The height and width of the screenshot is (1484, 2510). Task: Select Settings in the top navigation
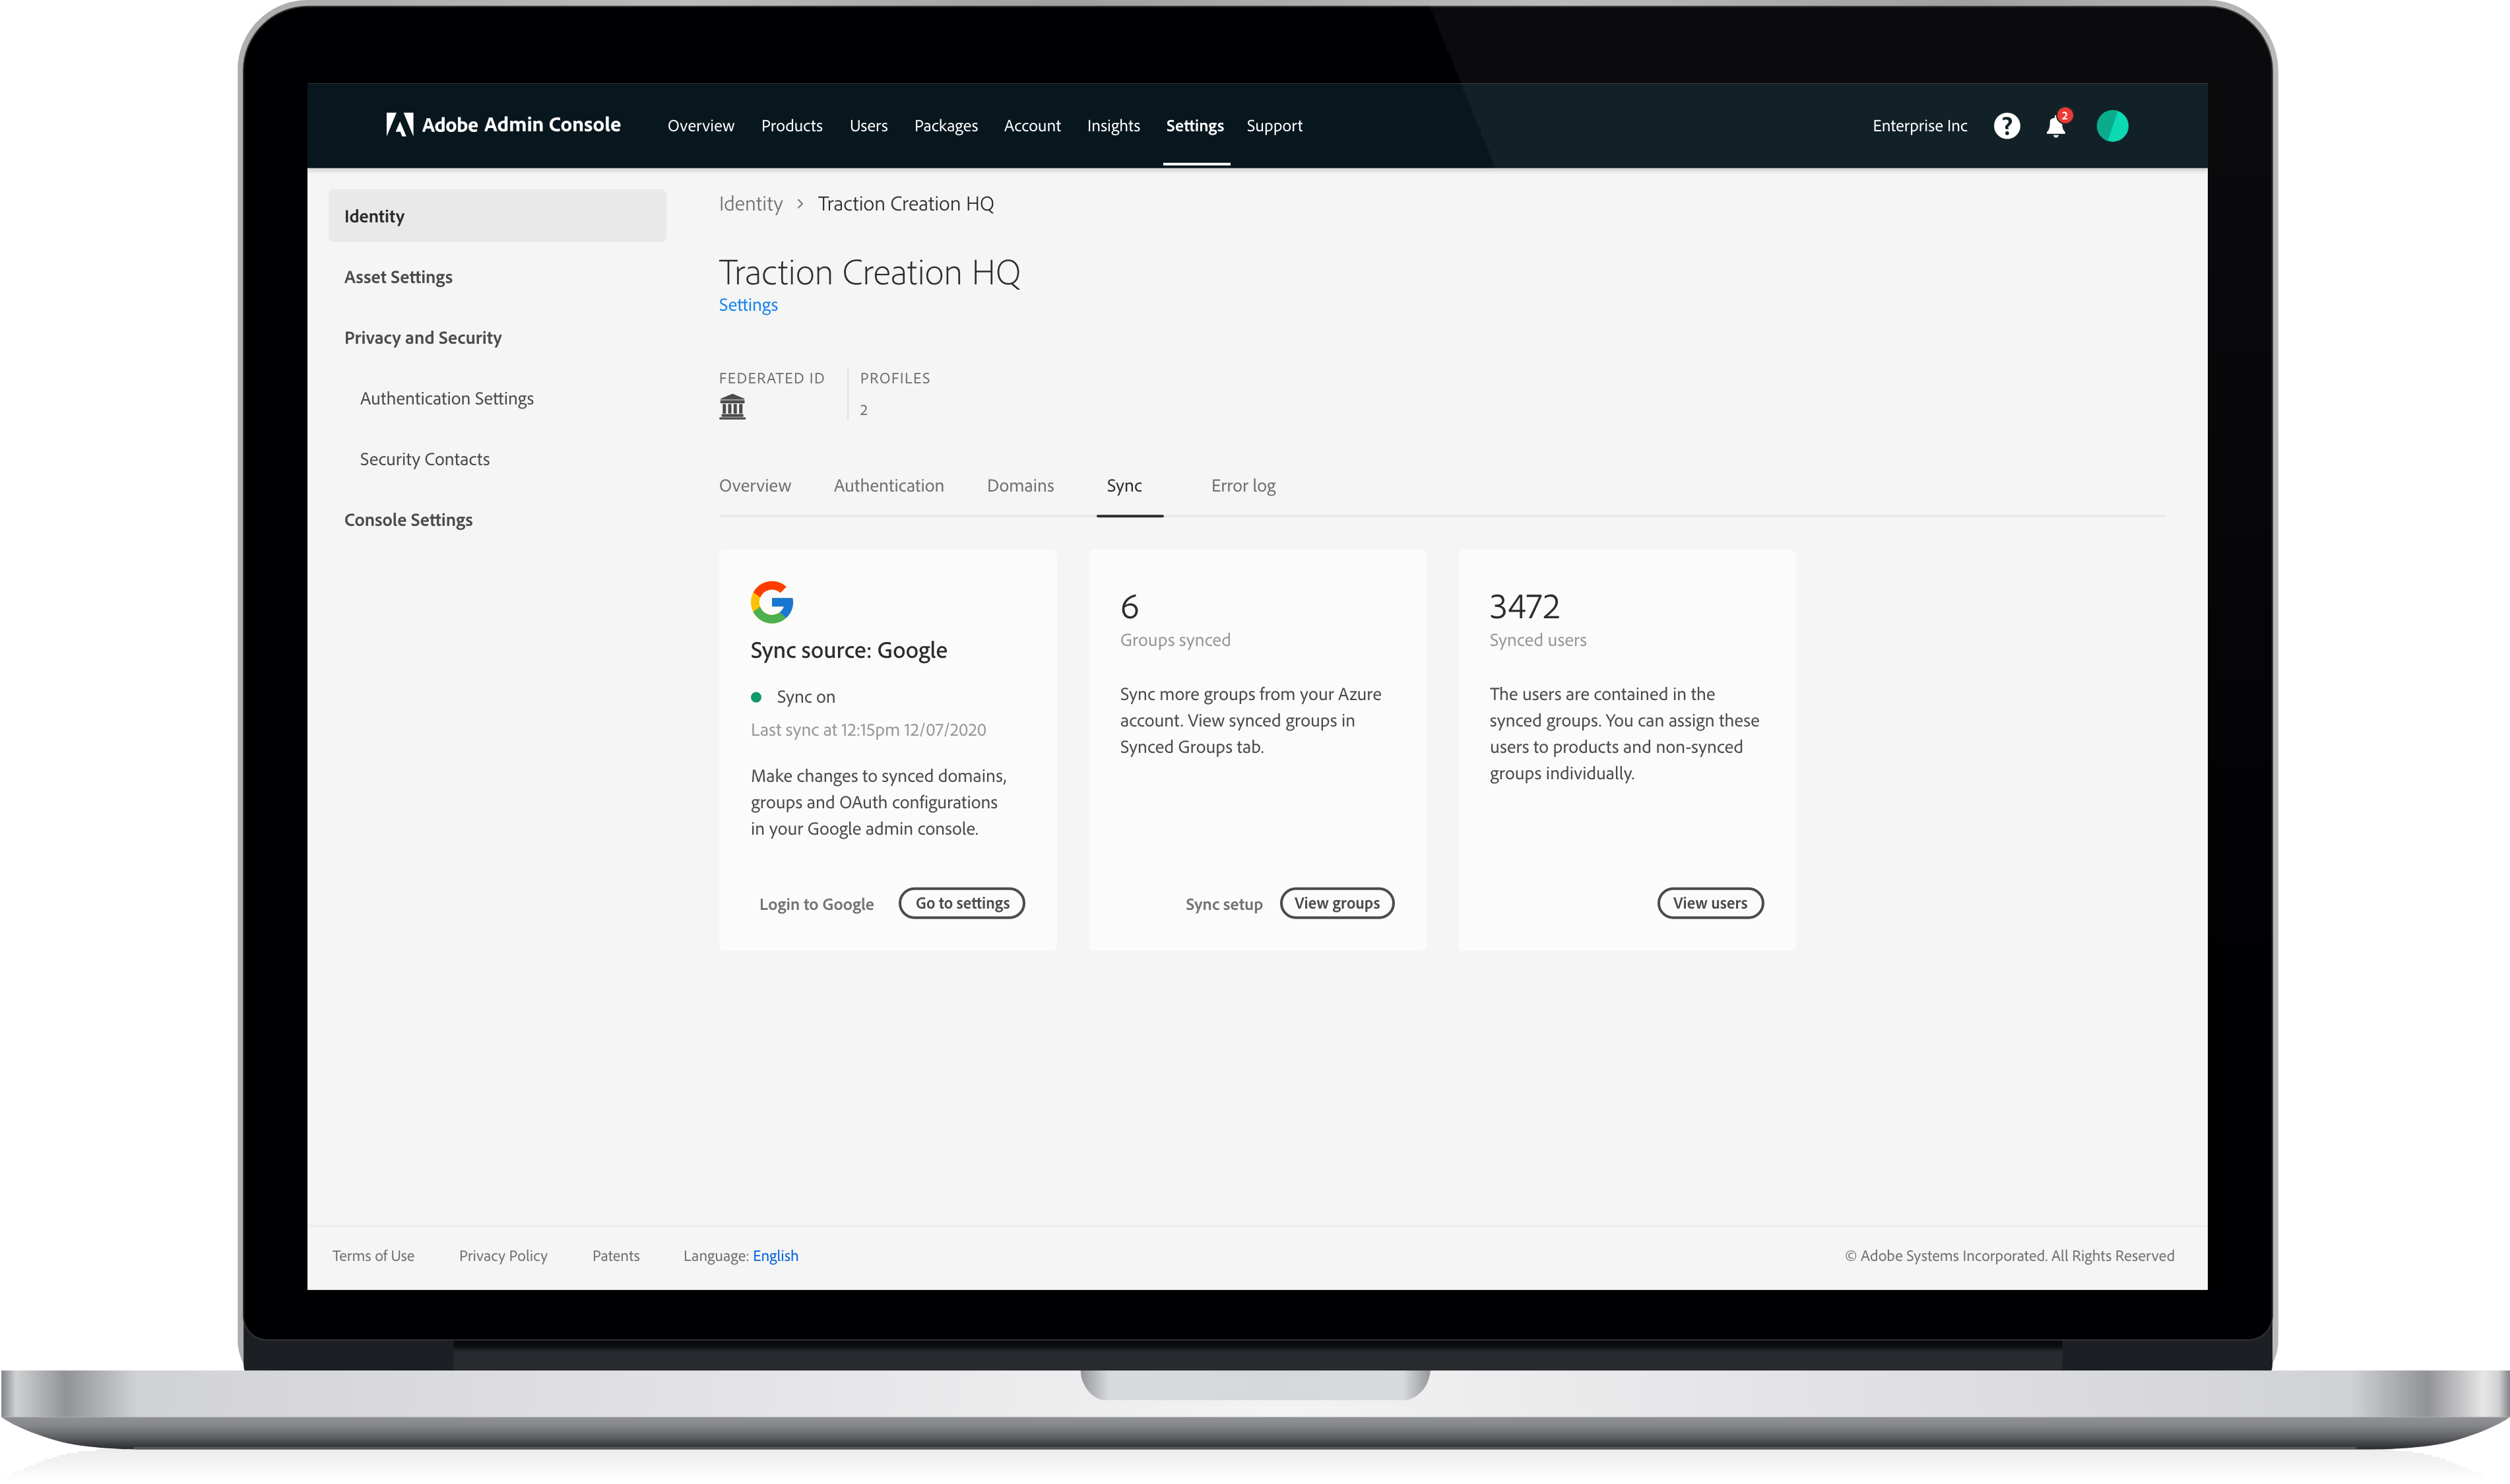[x=1195, y=126]
